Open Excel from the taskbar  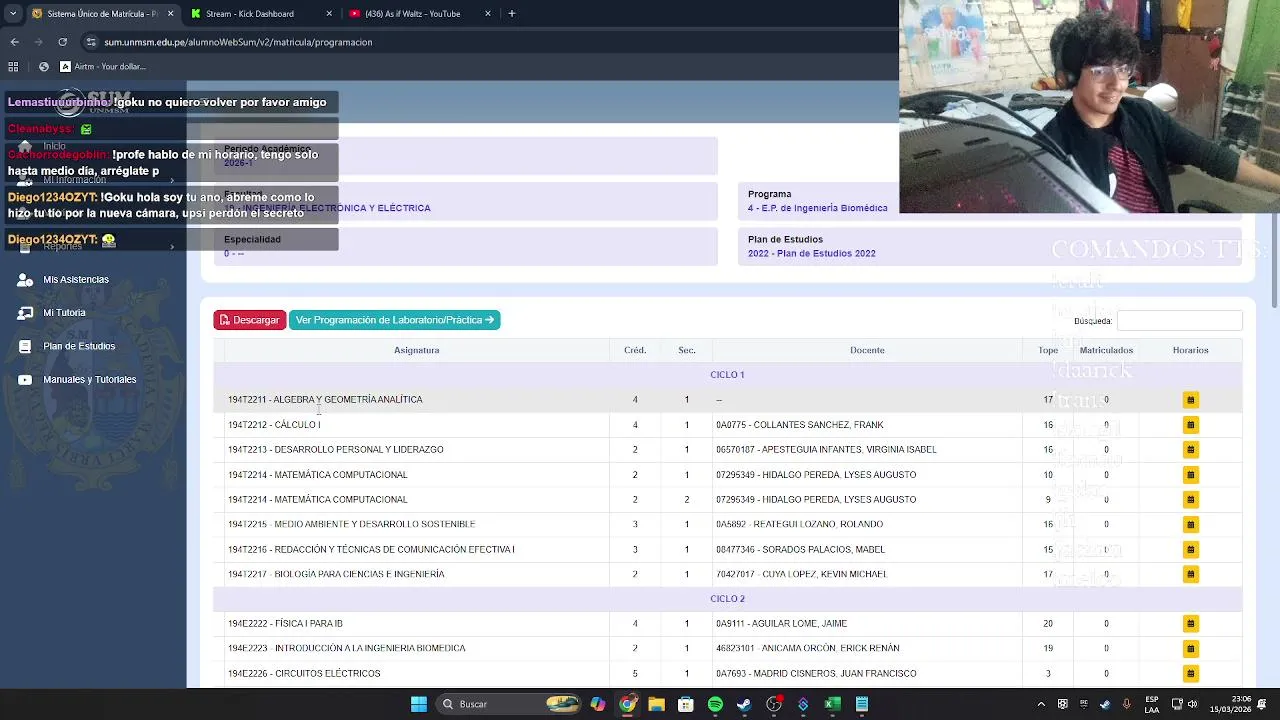(x=832, y=704)
